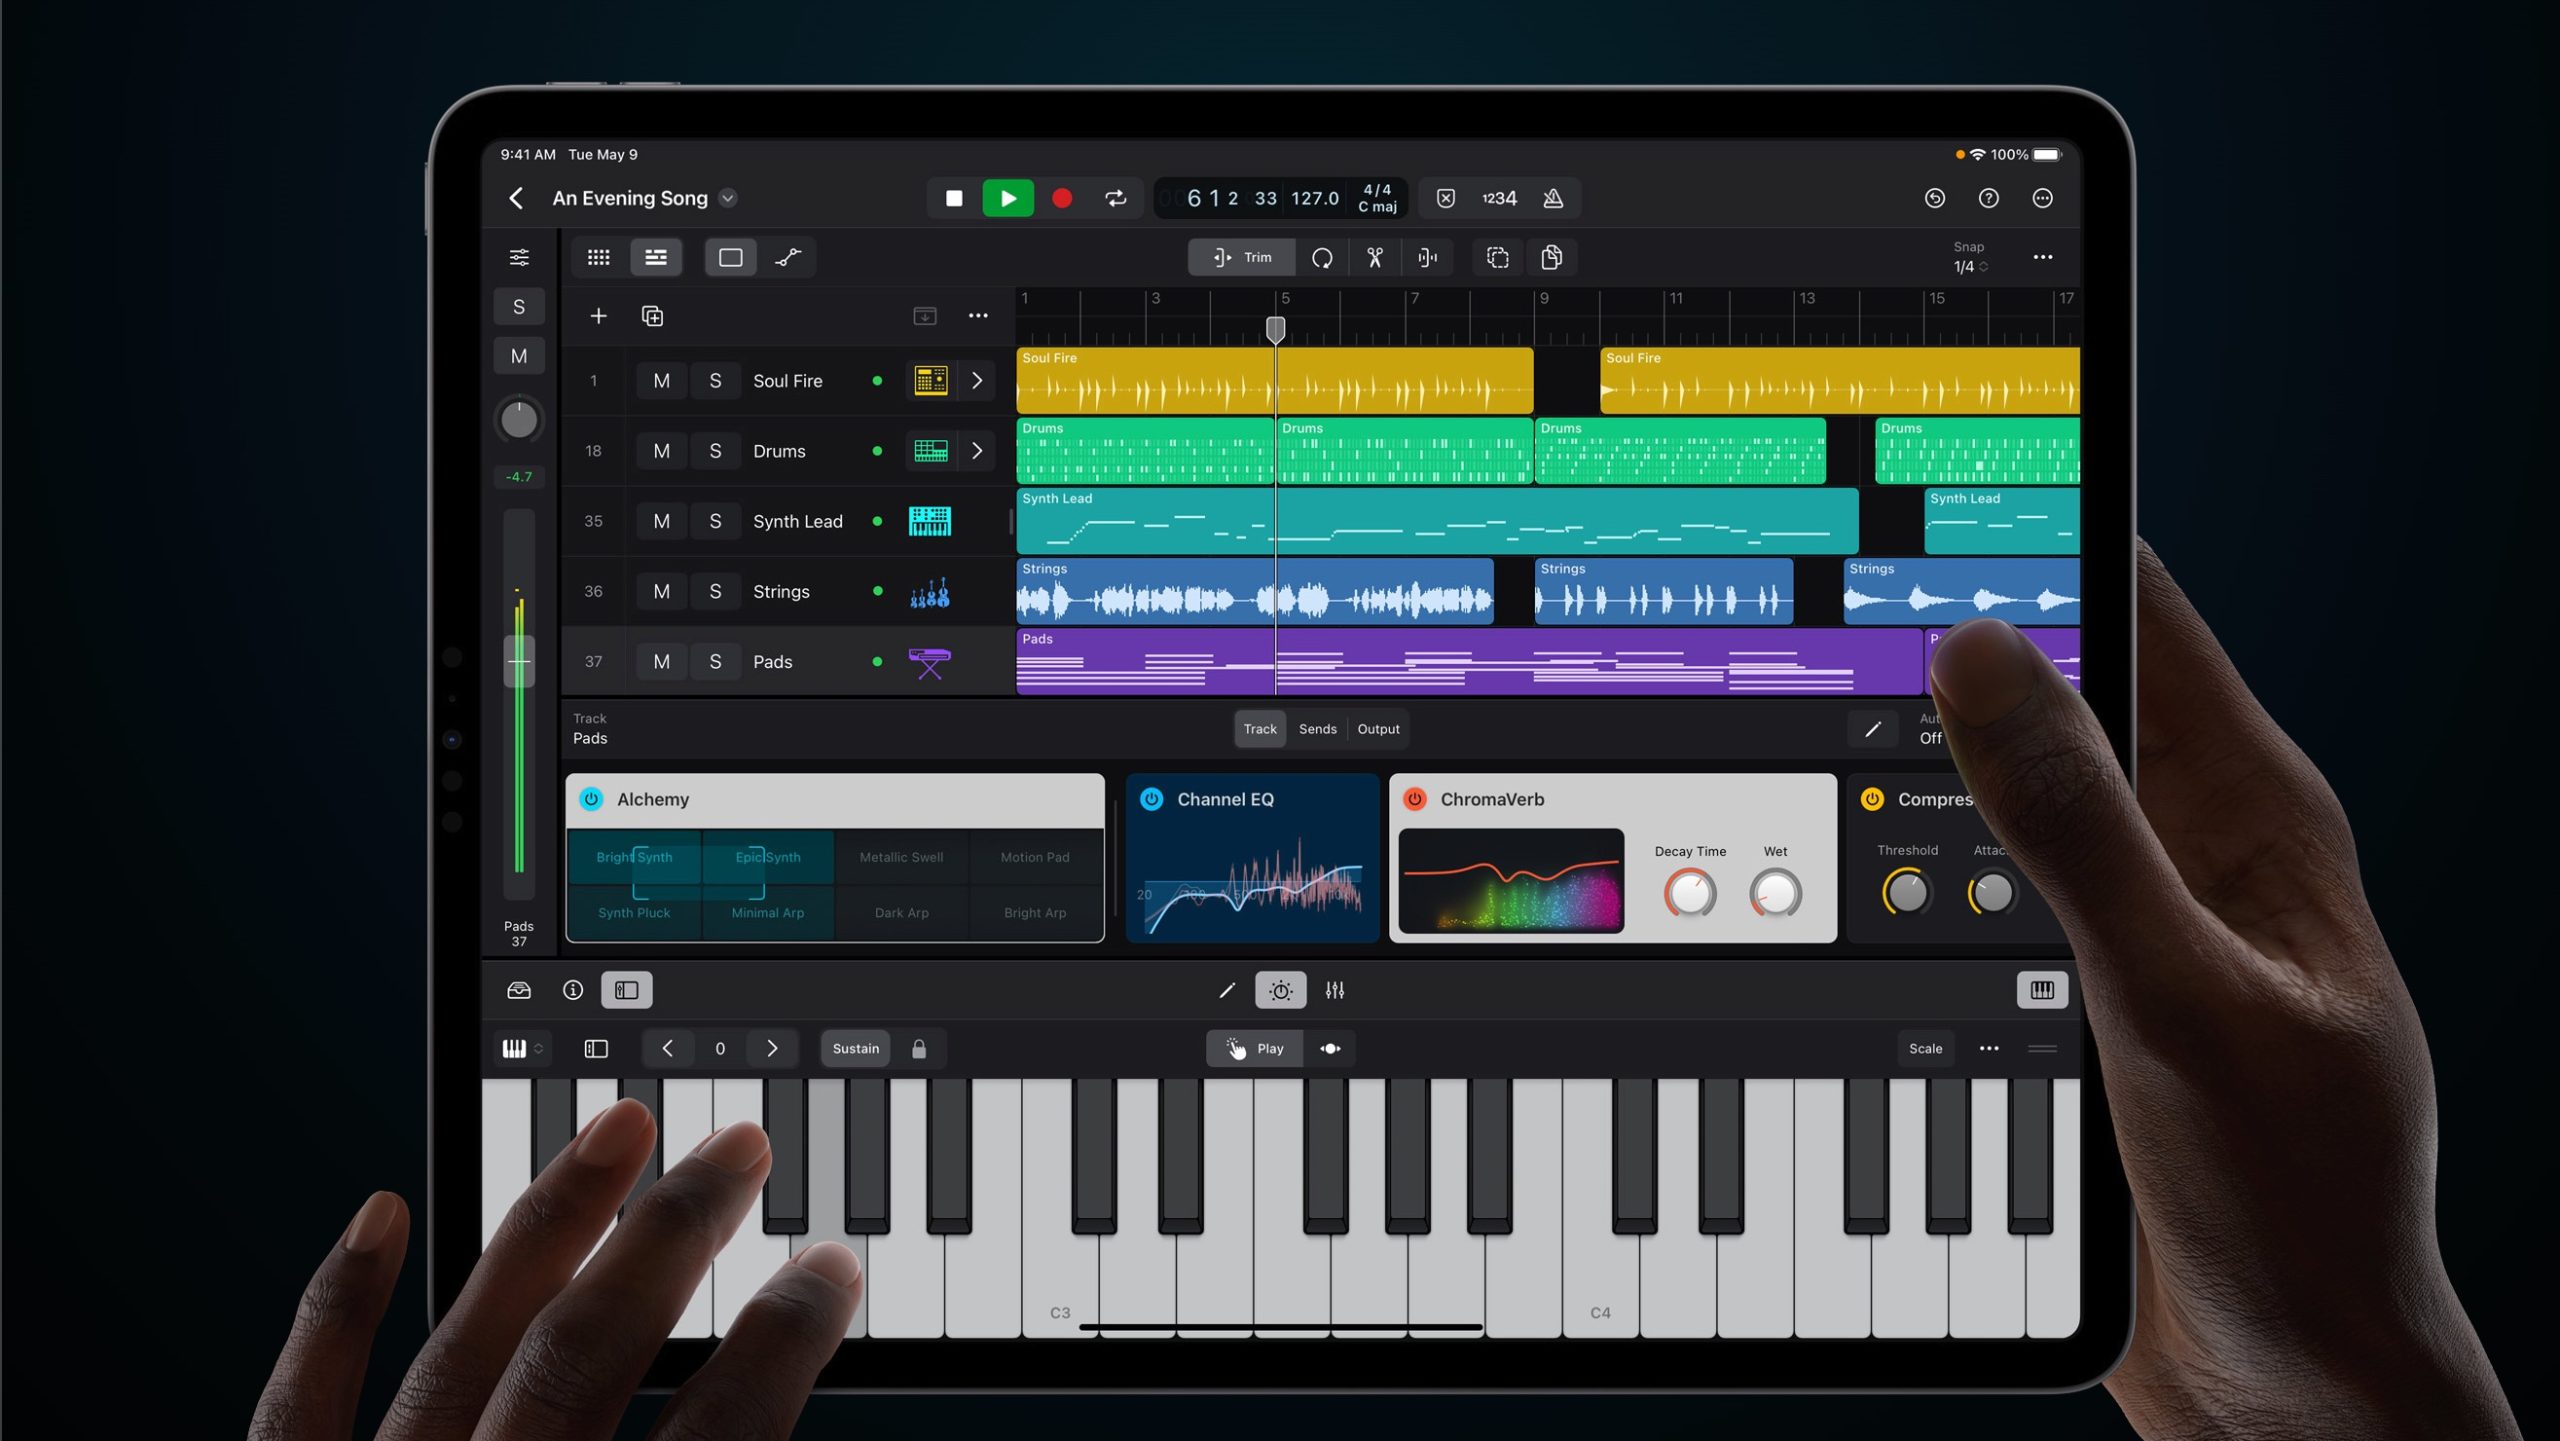The width and height of the screenshot is (2560, 1441).
Task: Open the track header ellipsis menu
Action: [978, 316]
